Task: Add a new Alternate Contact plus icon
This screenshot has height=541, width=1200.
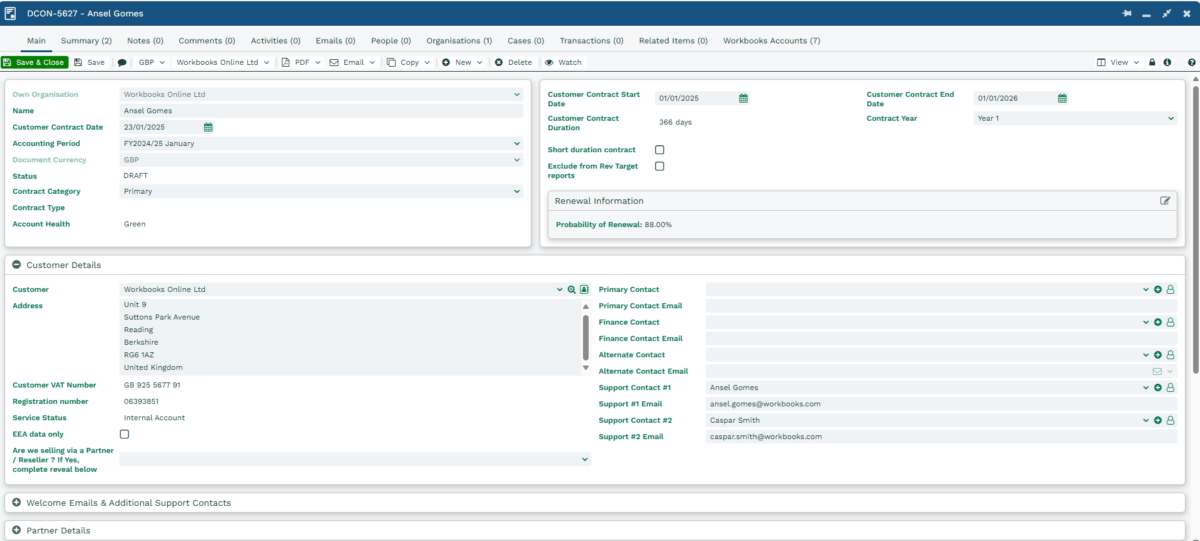Action: coord(1158,355)
